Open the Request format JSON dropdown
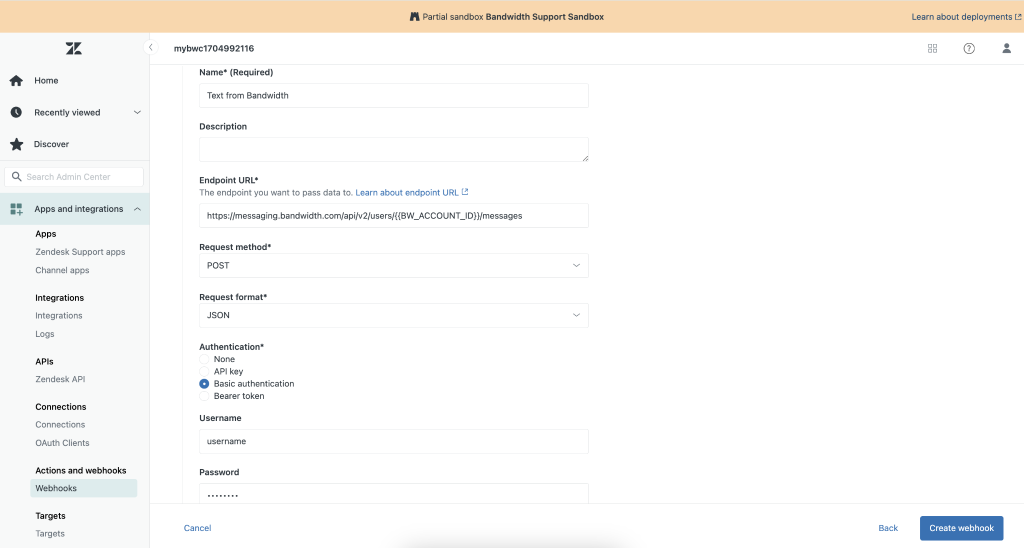 (394, 315)
